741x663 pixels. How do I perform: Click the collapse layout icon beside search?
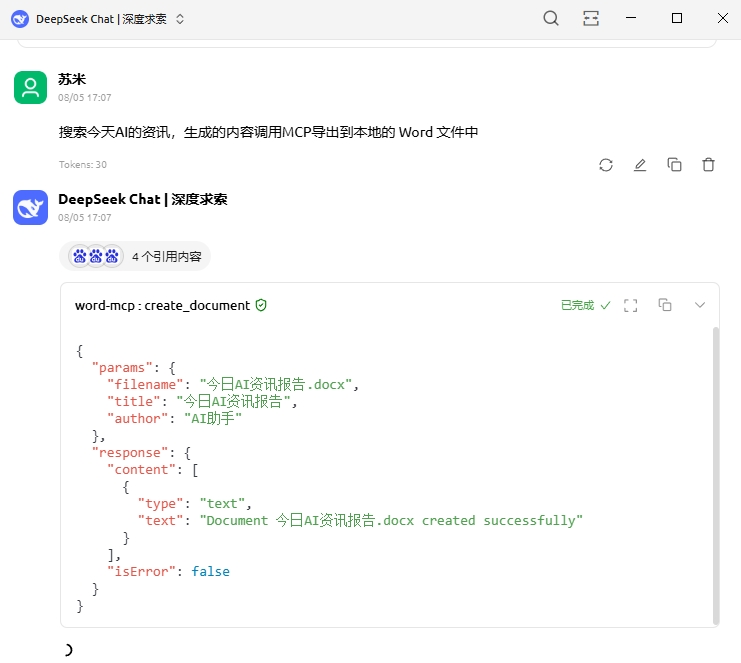tap(591, 18)
